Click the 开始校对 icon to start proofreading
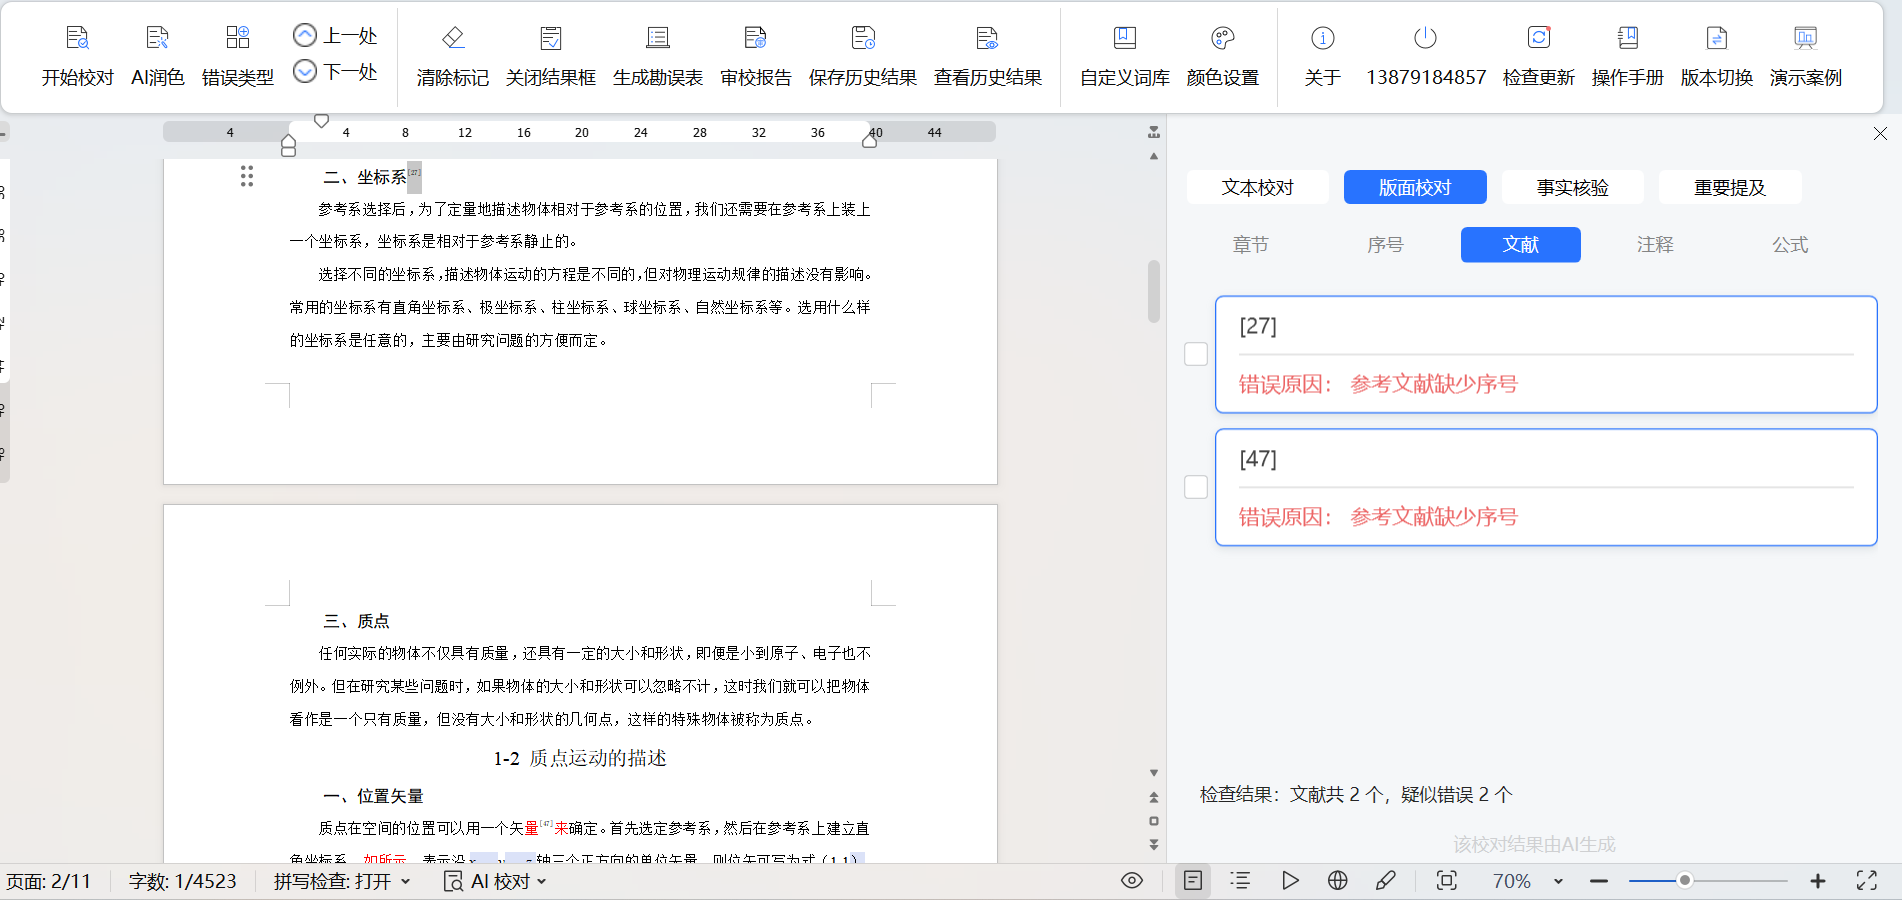Image resolution: width=1902 pixels, height=900 pixels. point(77,56)
